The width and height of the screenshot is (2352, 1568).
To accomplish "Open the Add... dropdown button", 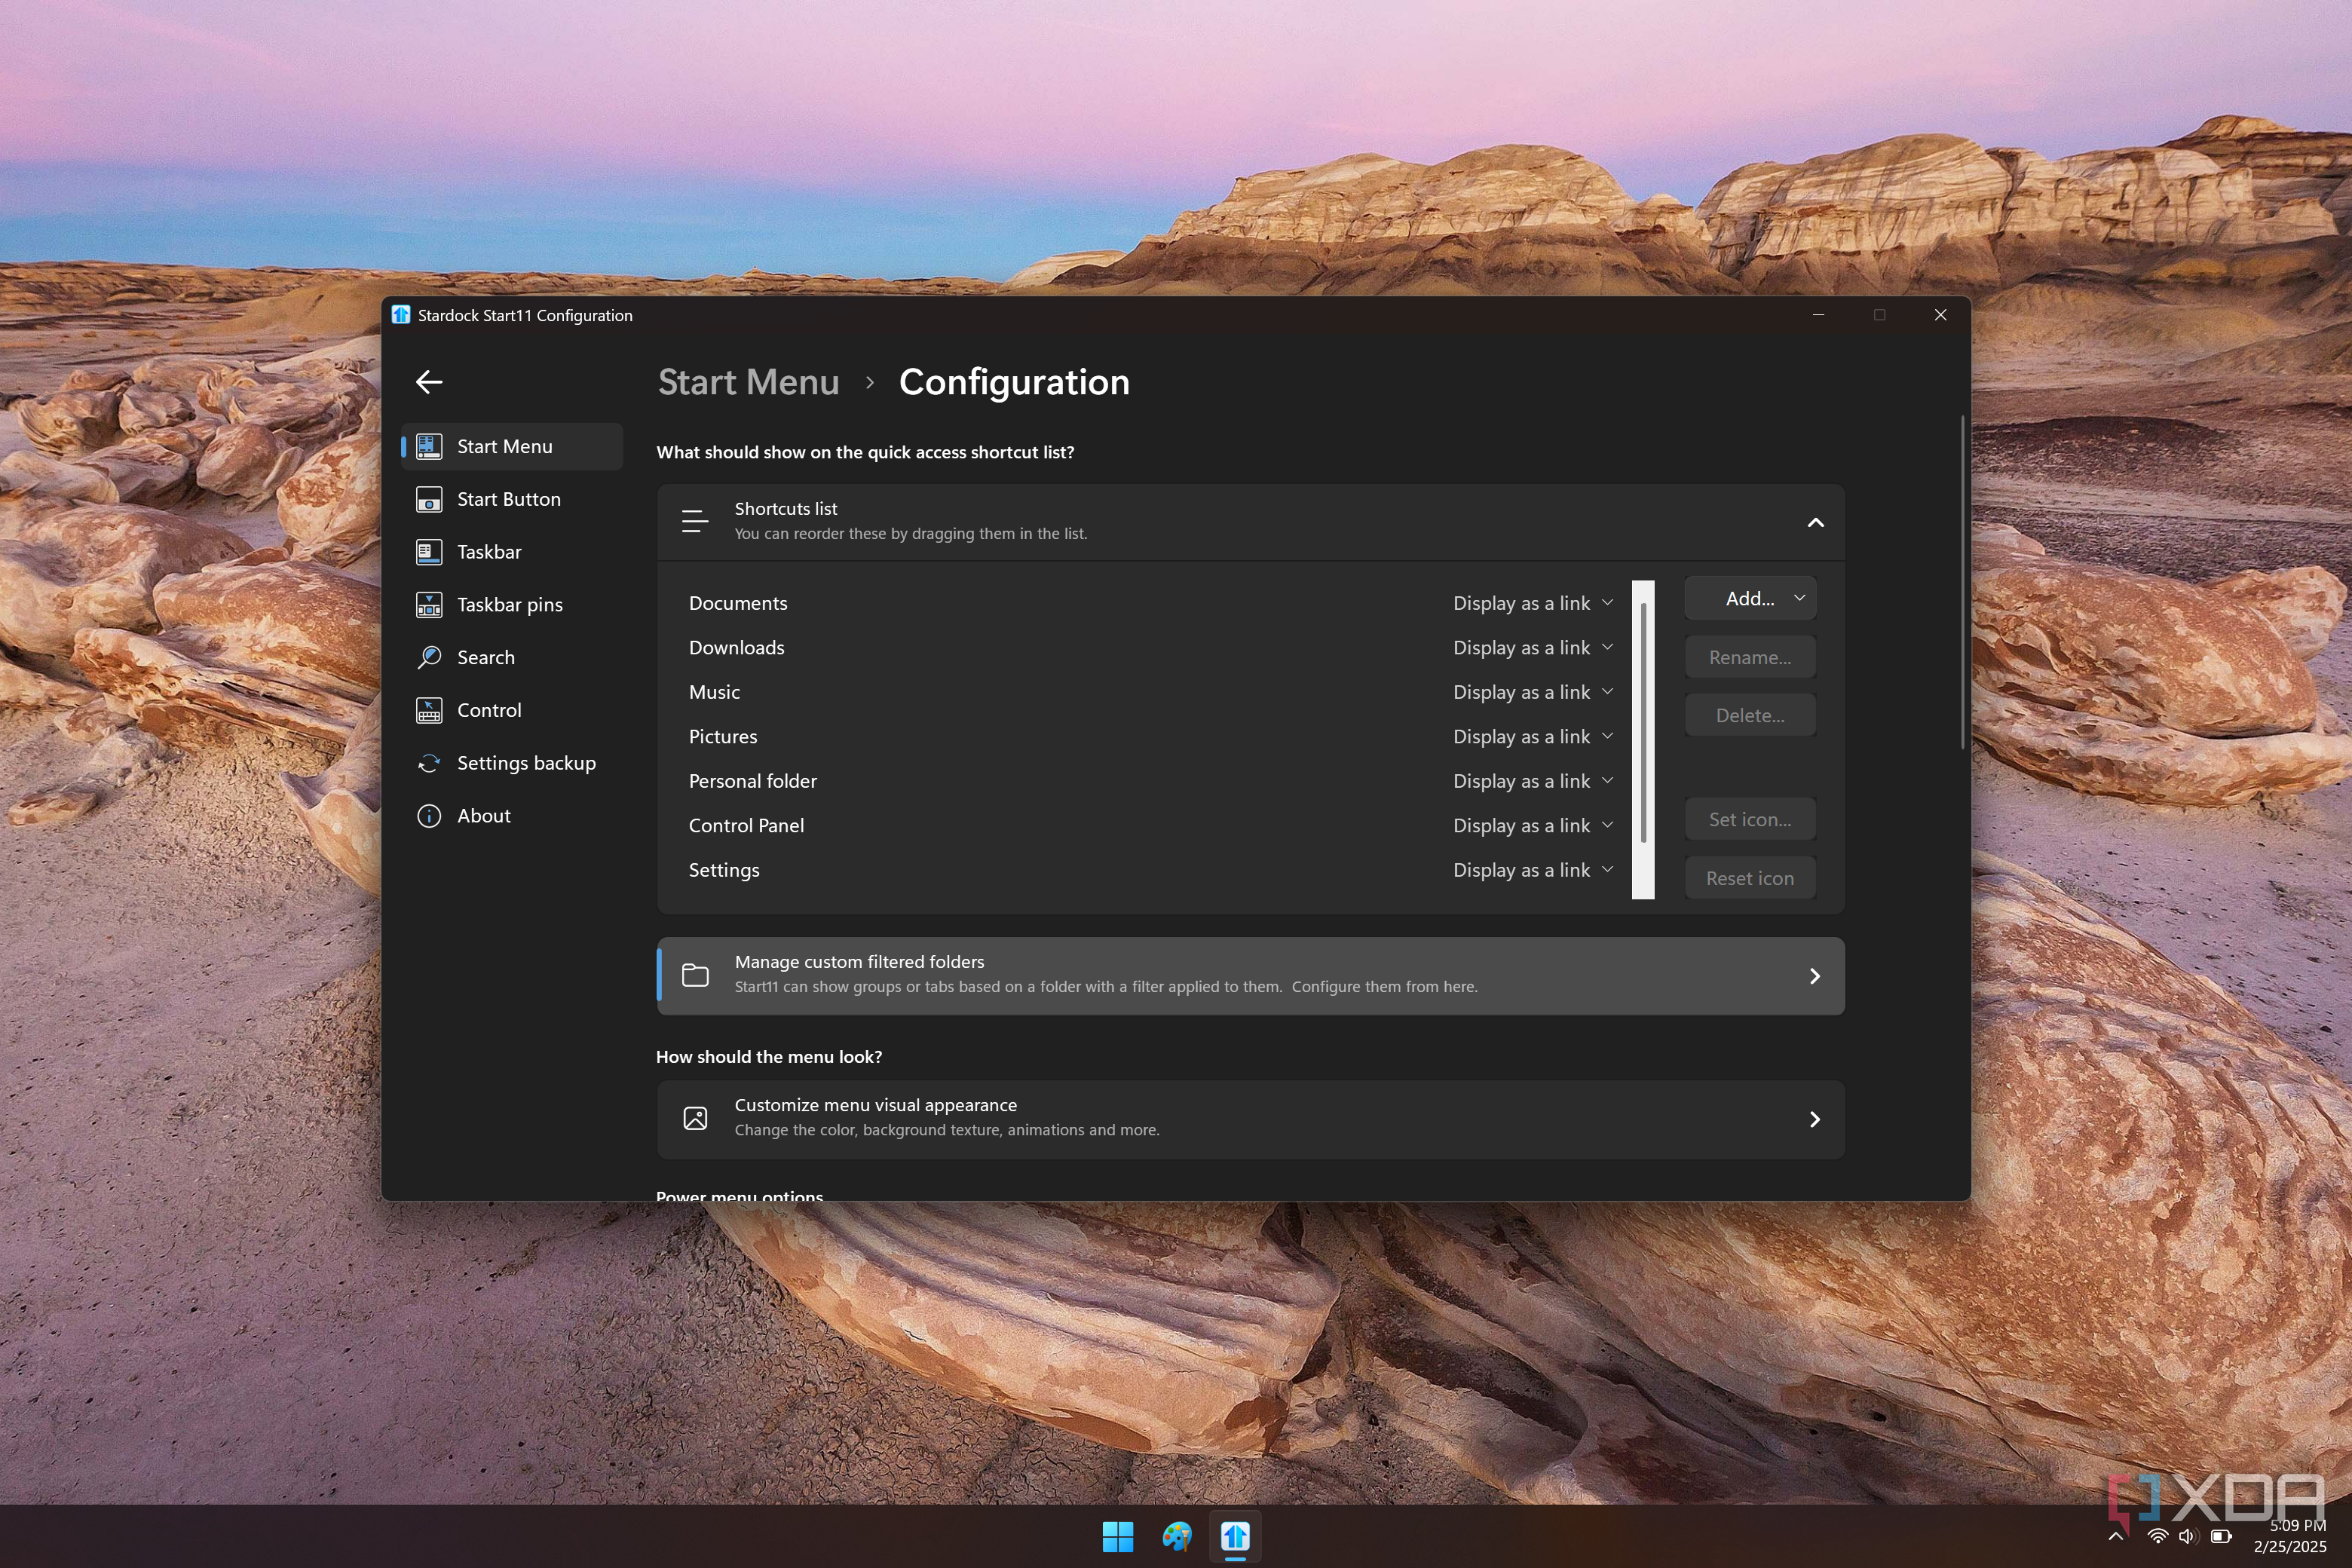I will (x=1750, y=598).
